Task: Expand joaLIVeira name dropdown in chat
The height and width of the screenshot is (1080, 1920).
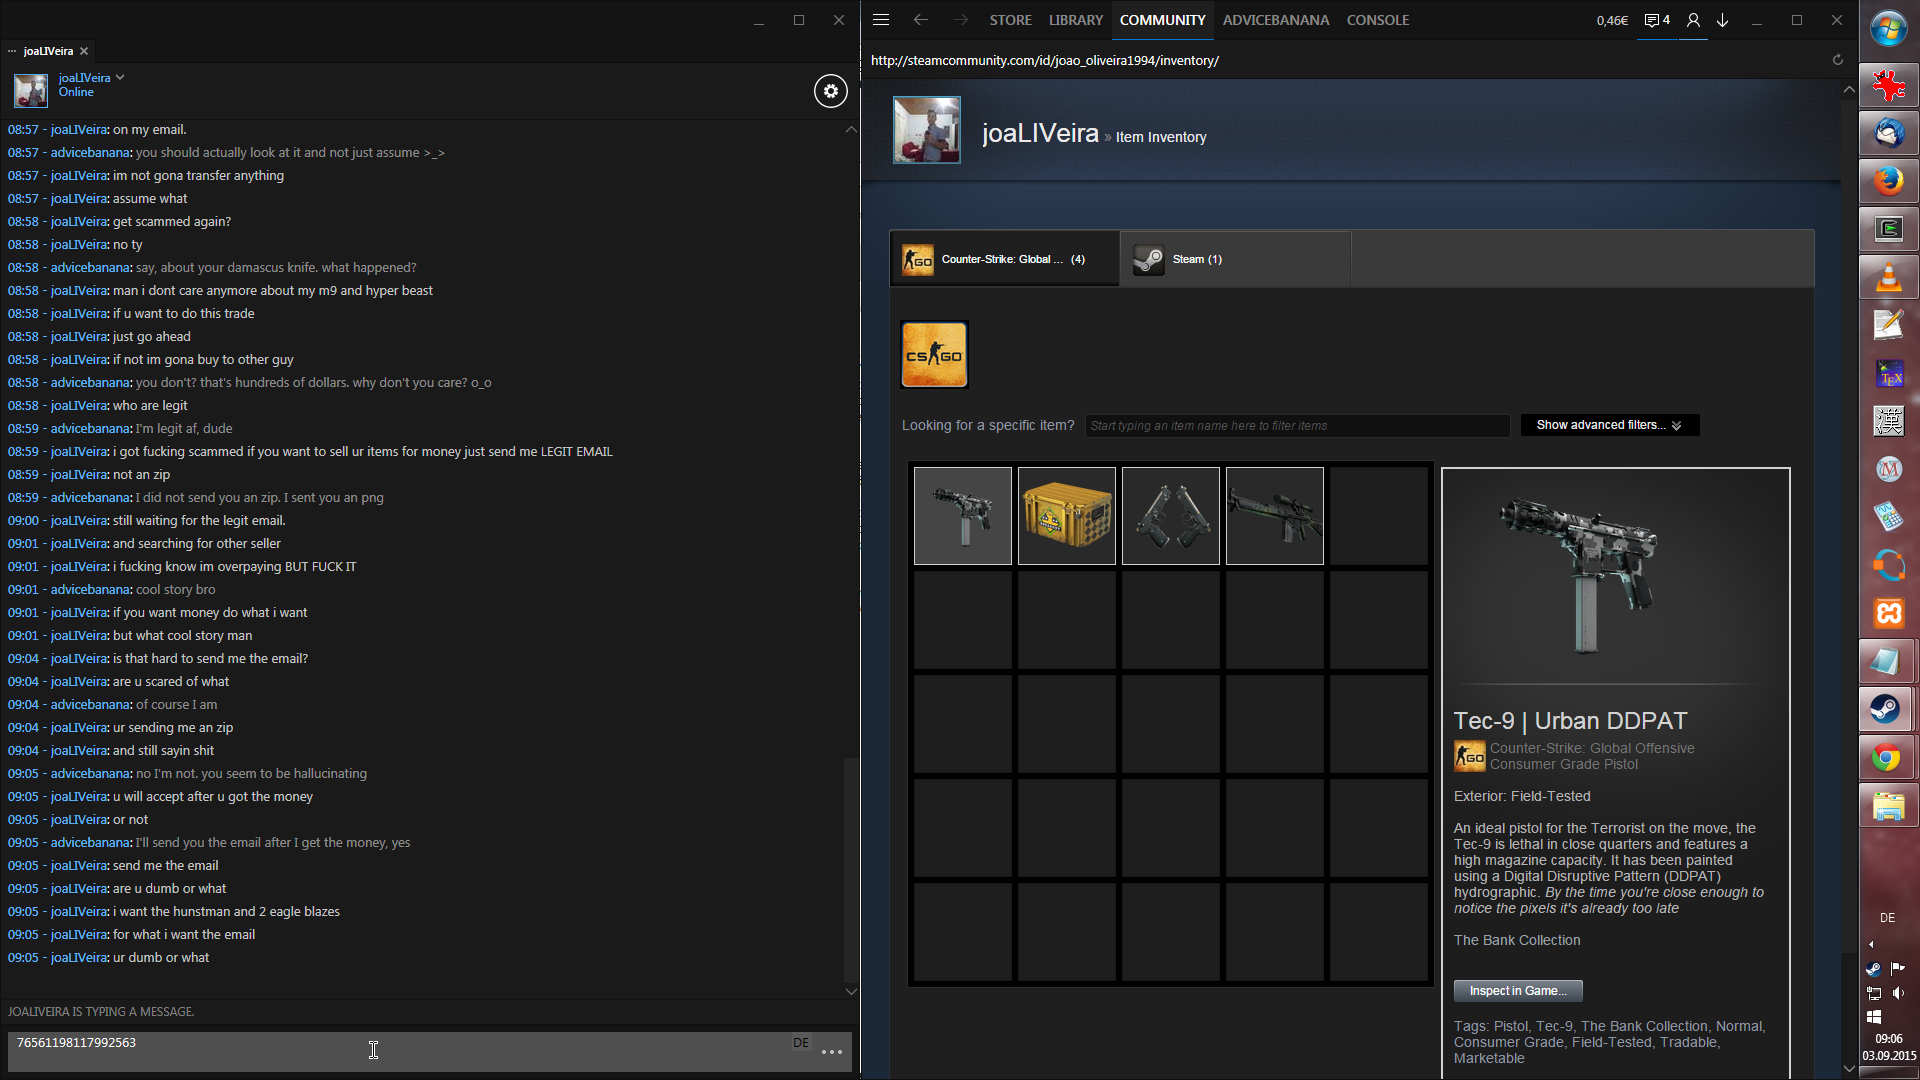Action: (x=120, y=77)
